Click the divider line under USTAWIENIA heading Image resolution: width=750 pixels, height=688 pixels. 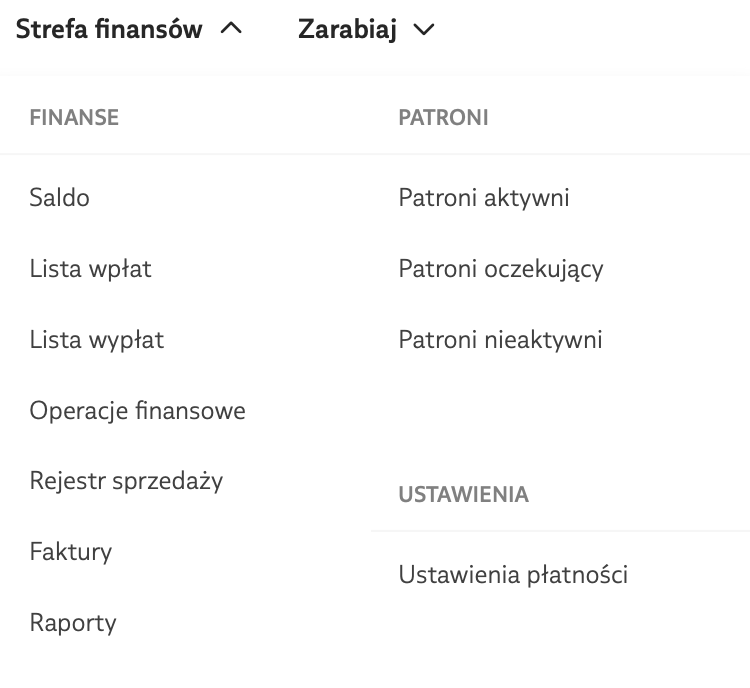click(560, 531)
